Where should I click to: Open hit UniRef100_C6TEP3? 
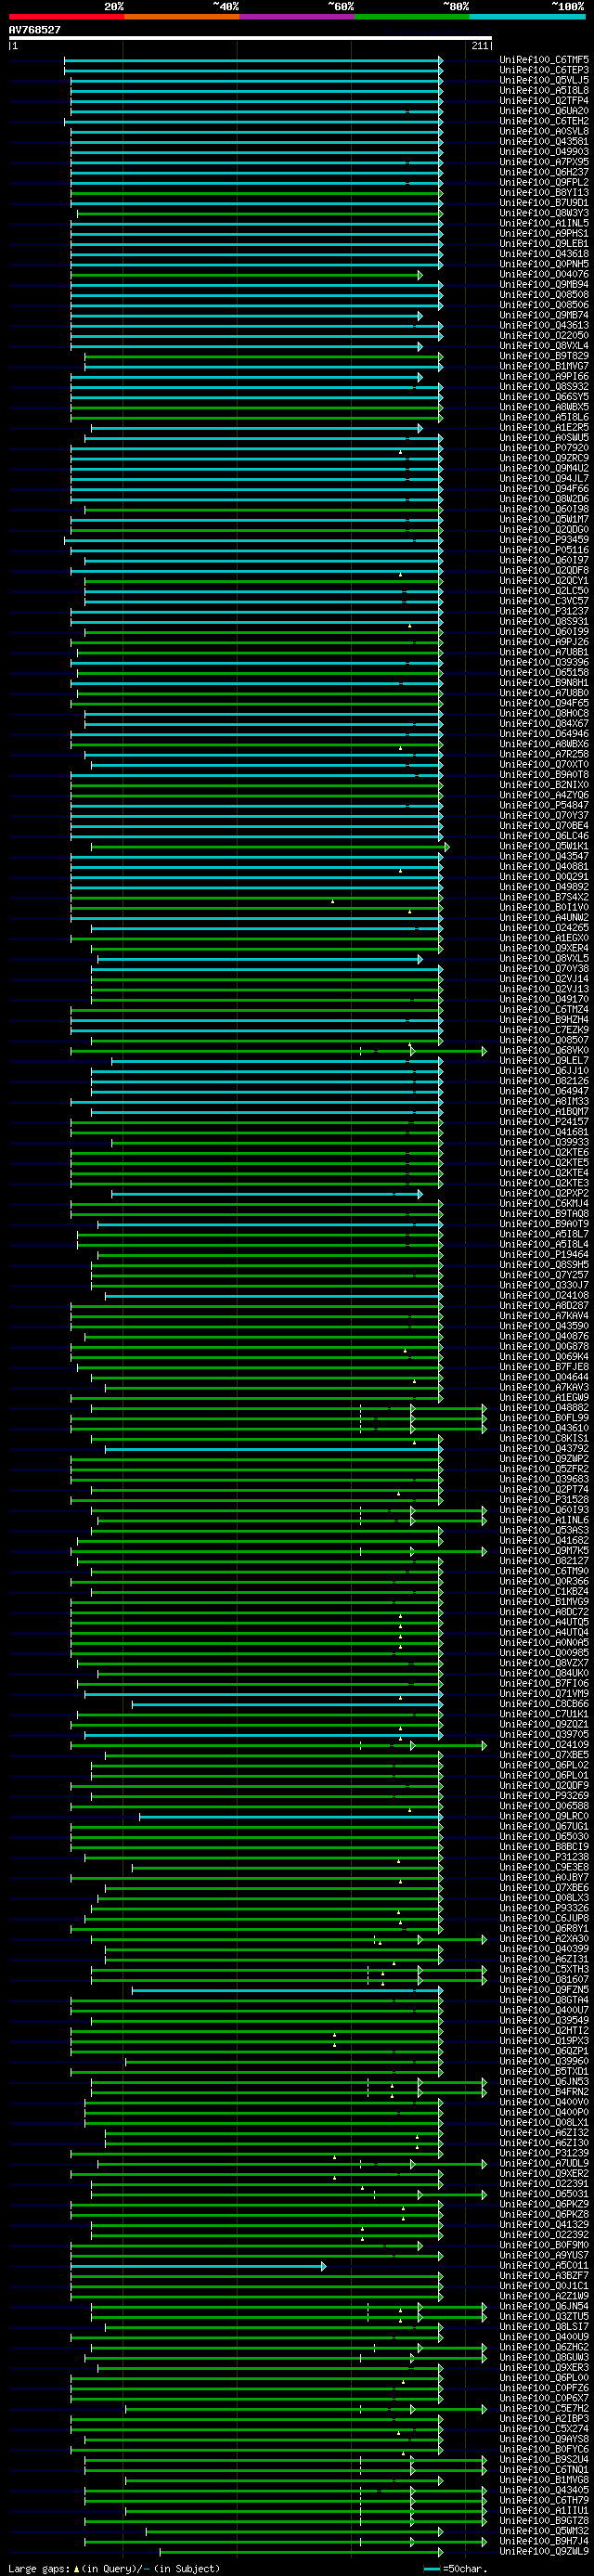[x=544, y=70]
